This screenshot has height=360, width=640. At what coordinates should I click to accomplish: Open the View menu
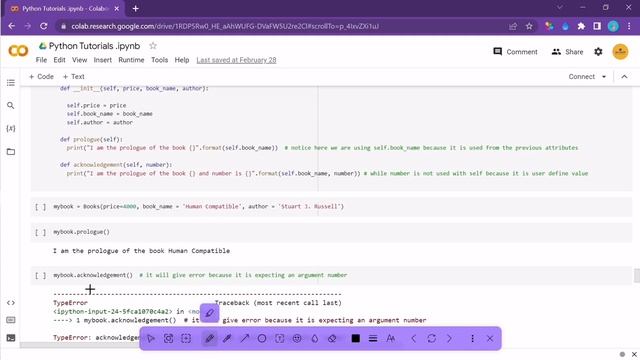79,60
